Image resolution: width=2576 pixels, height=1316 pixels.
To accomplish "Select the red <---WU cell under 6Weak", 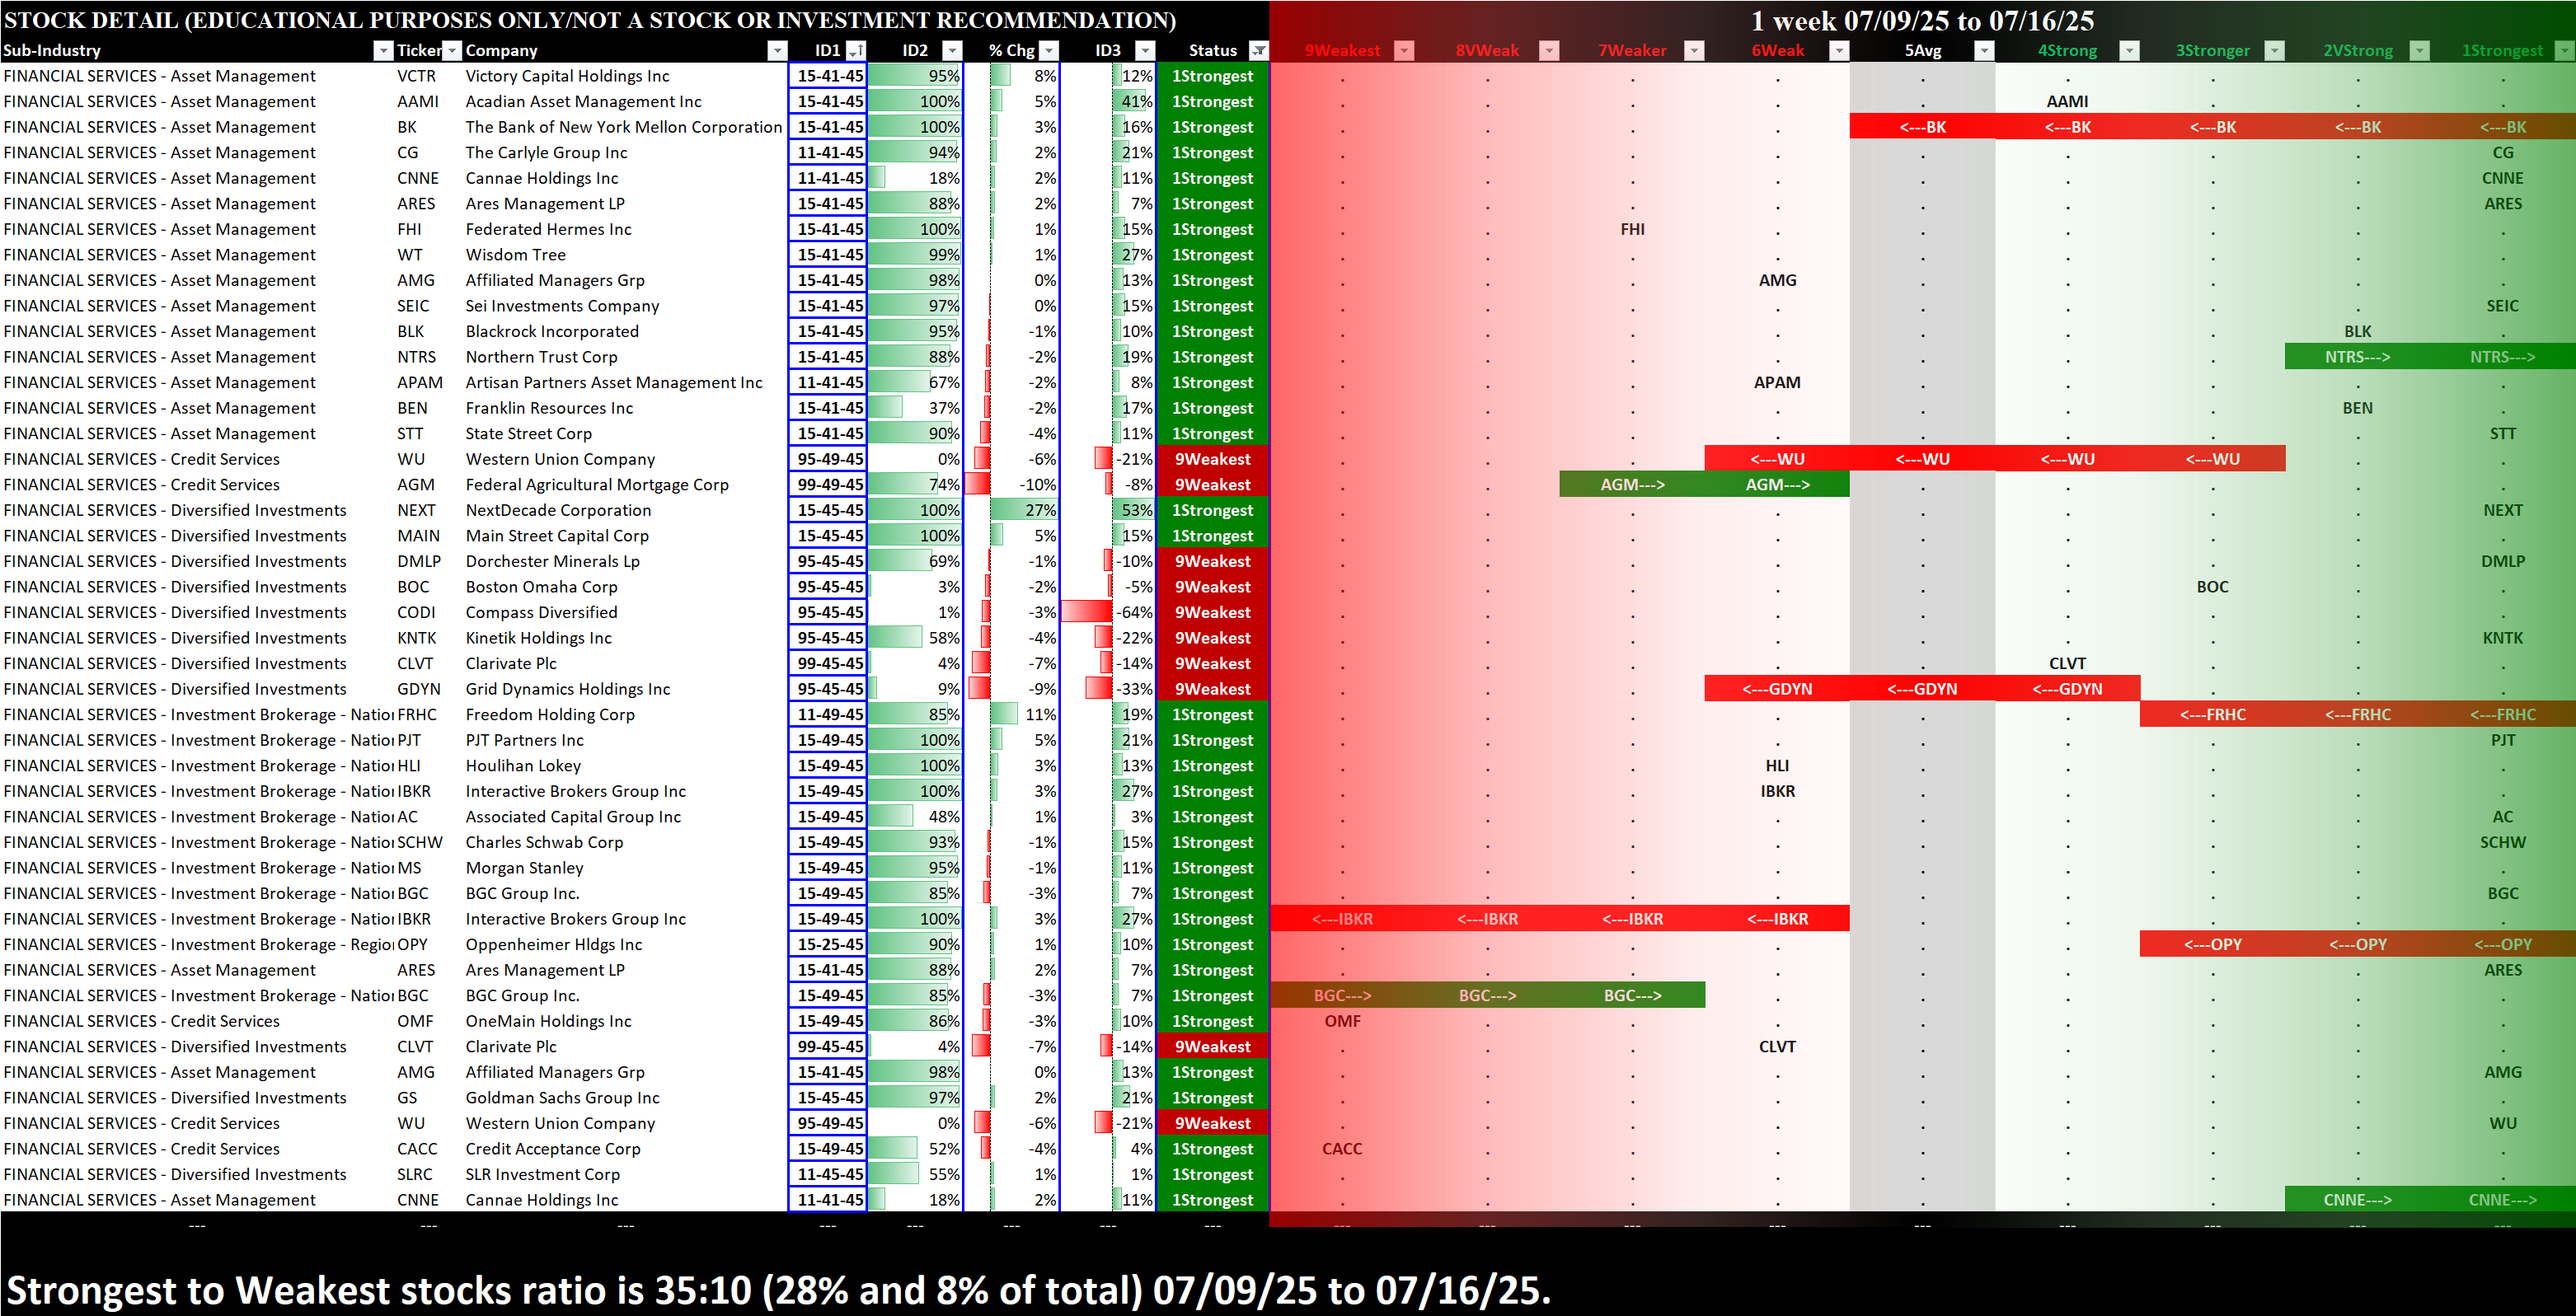I will [x=1777, y=459].
